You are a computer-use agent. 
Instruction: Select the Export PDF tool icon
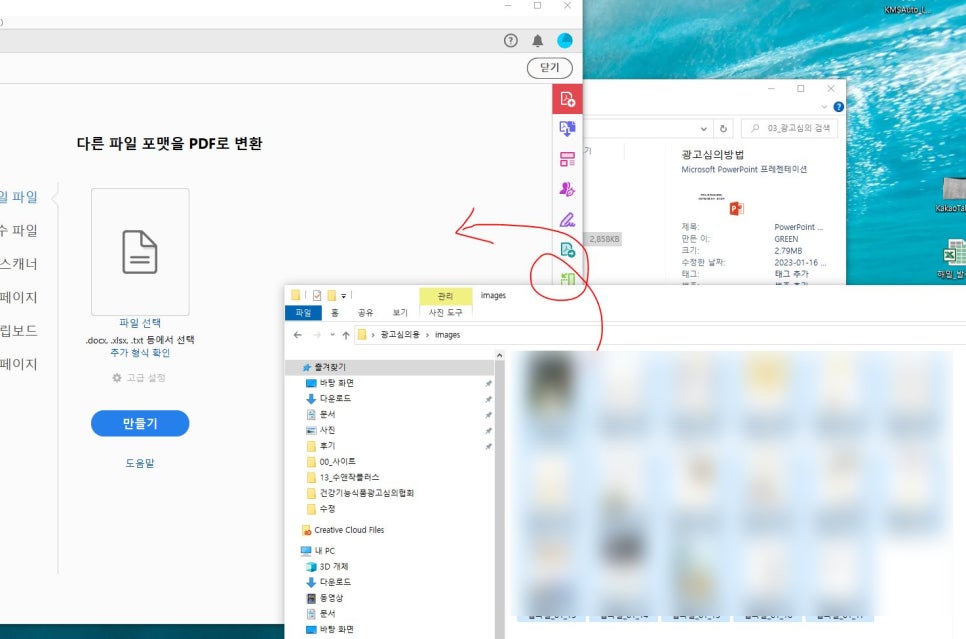coord(567,250)
